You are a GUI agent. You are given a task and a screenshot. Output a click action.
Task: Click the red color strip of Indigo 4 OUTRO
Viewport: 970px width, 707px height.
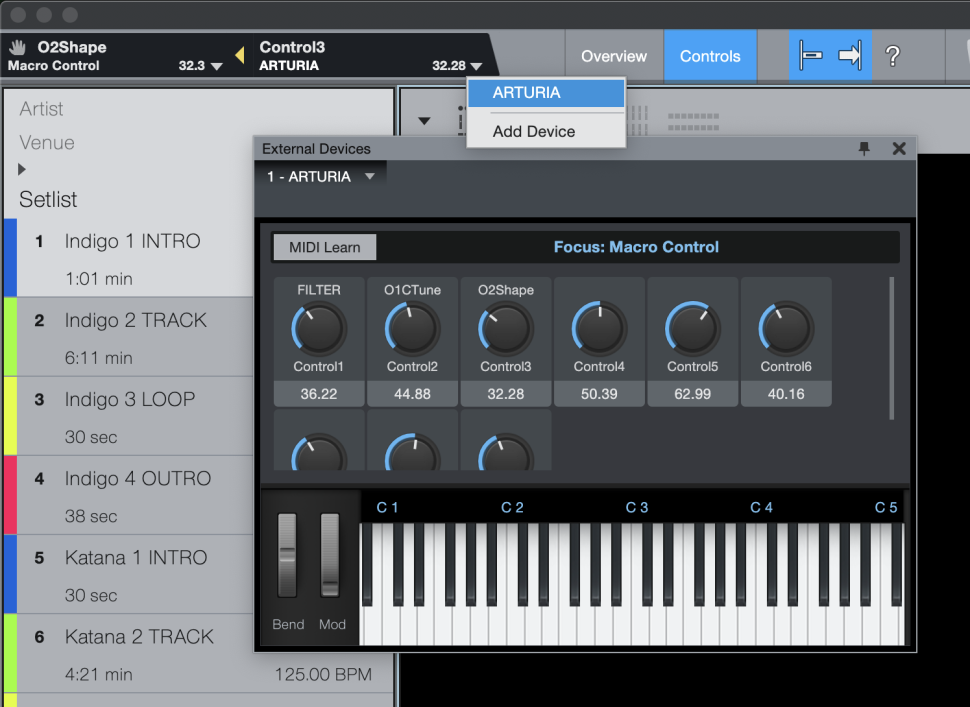click(x=10, y=495)
